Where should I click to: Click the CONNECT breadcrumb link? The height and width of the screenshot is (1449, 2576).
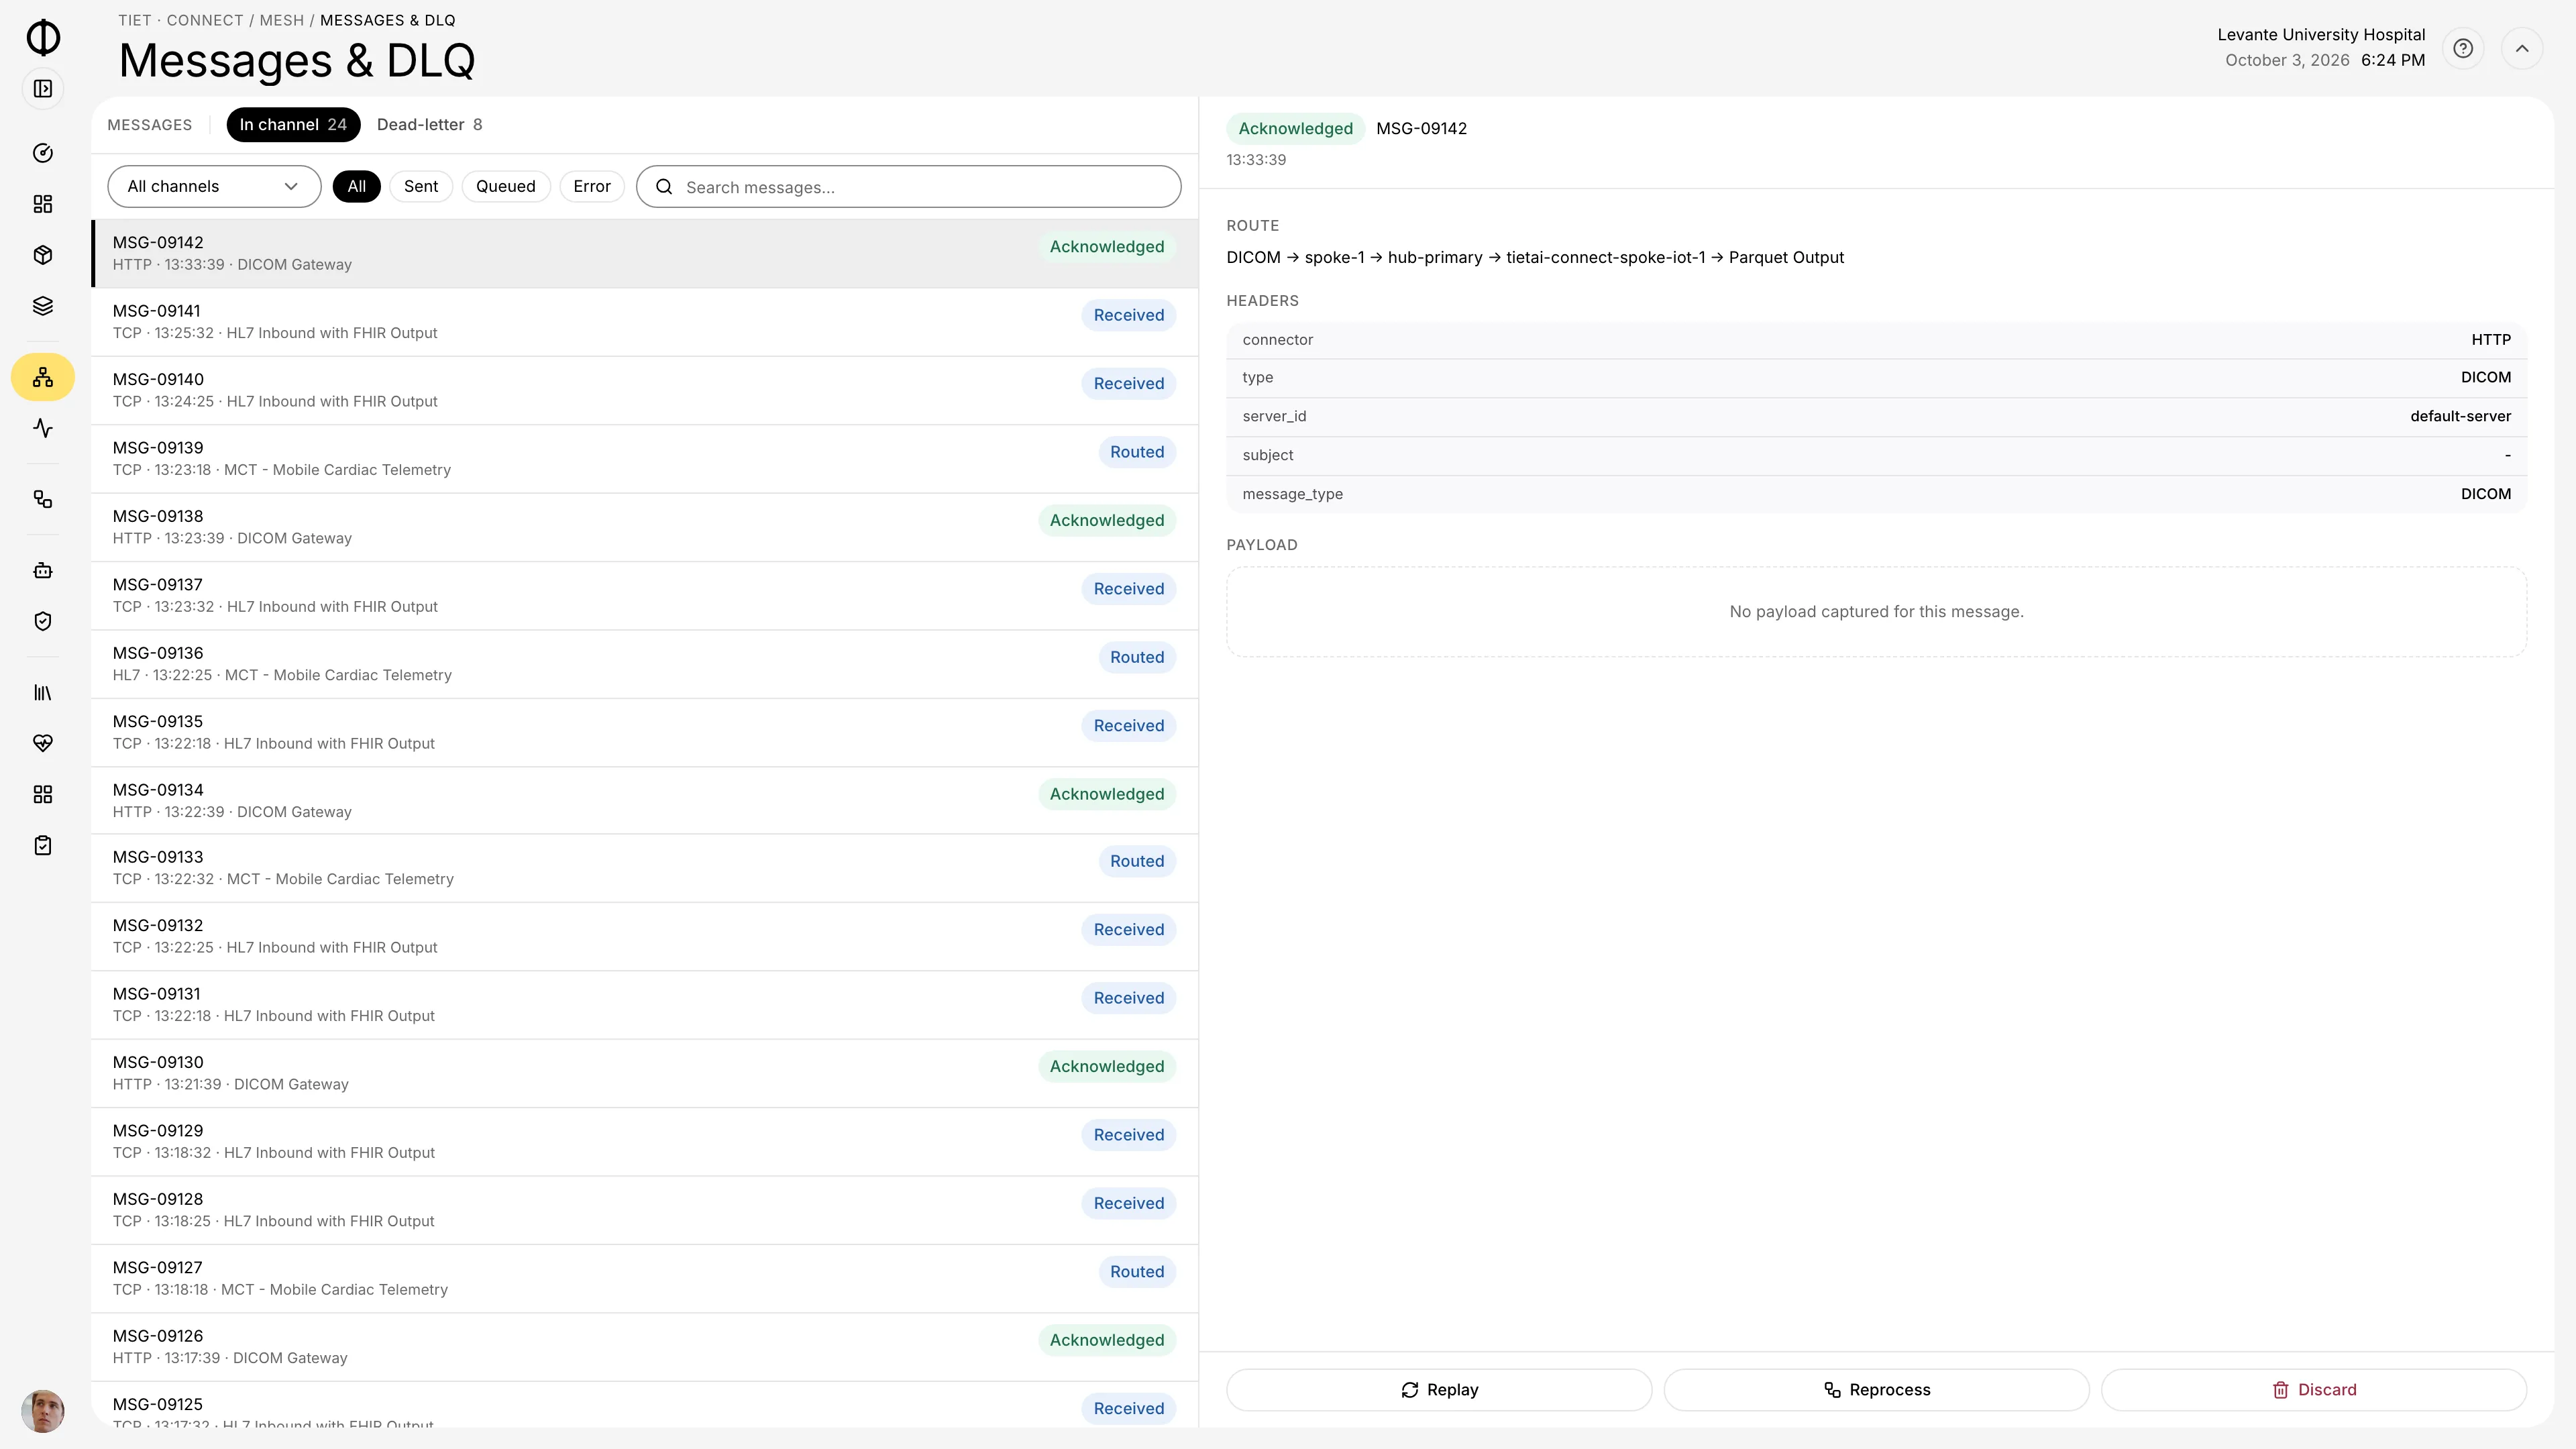(205, 20)
